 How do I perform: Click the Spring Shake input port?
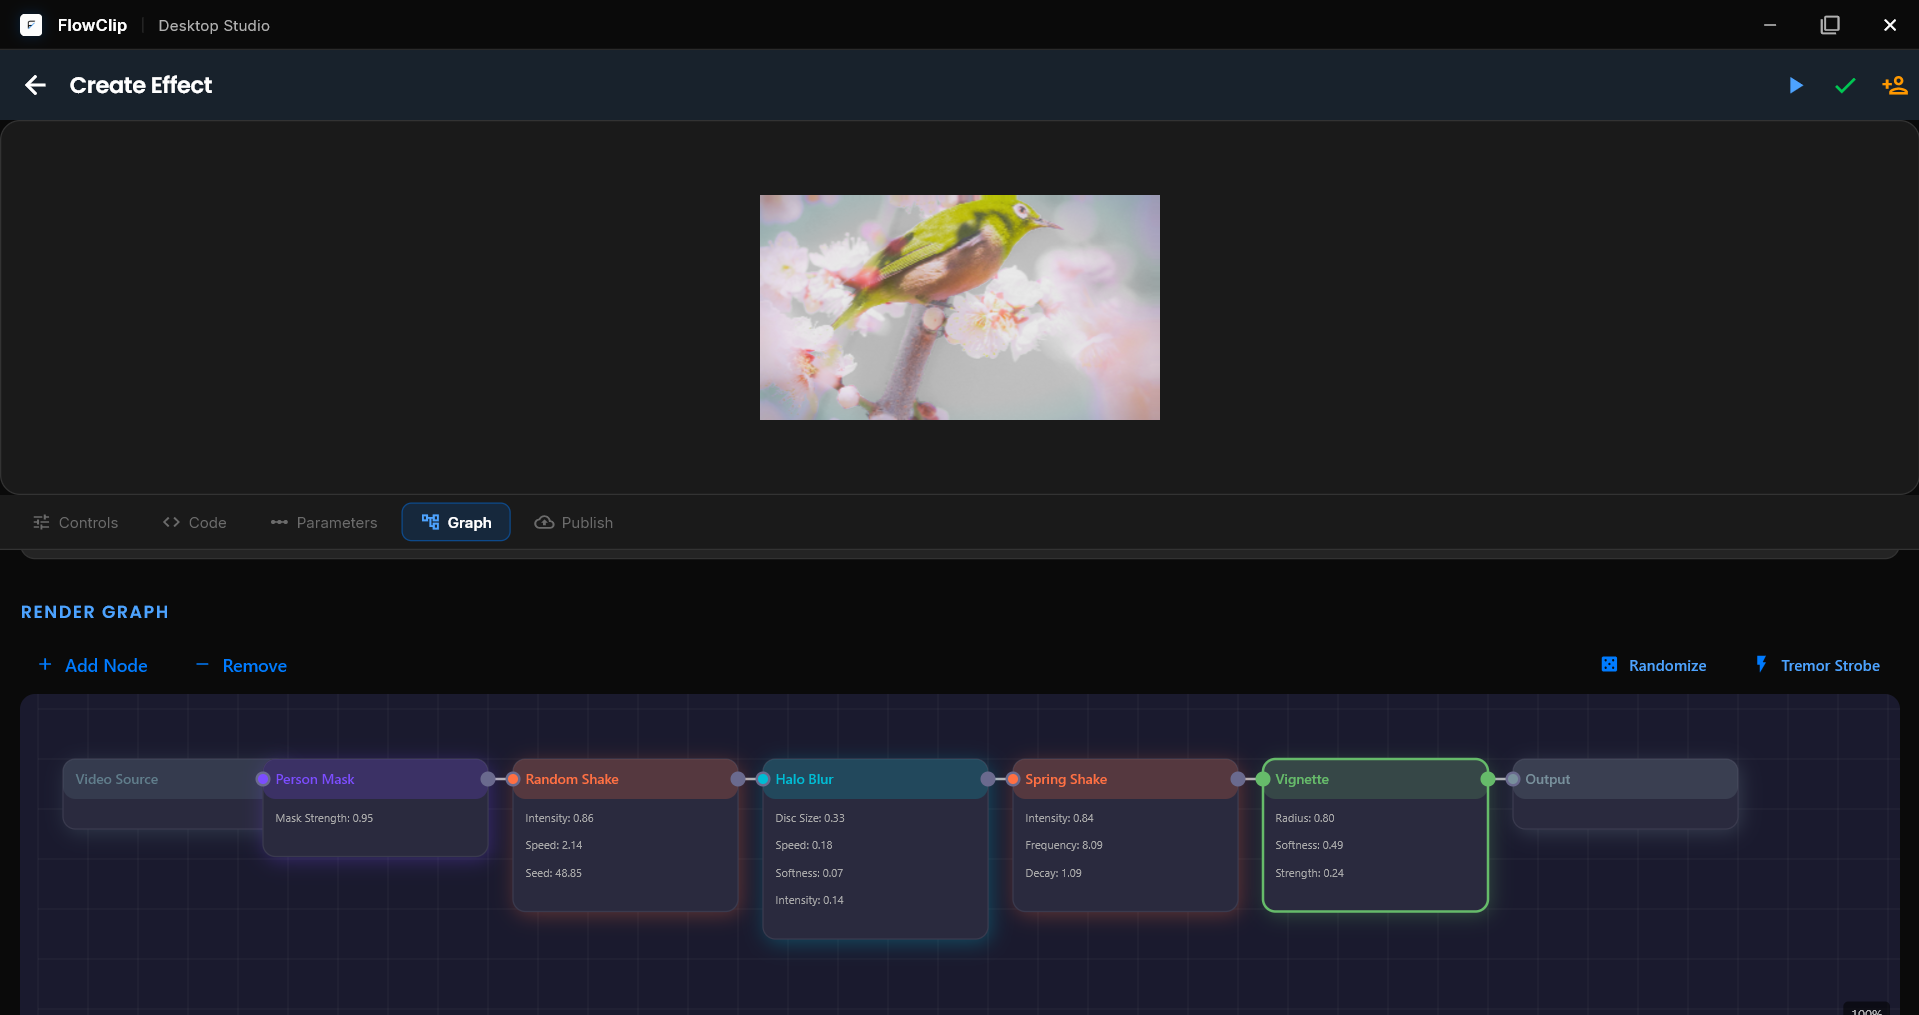(x=1013, y=779)
